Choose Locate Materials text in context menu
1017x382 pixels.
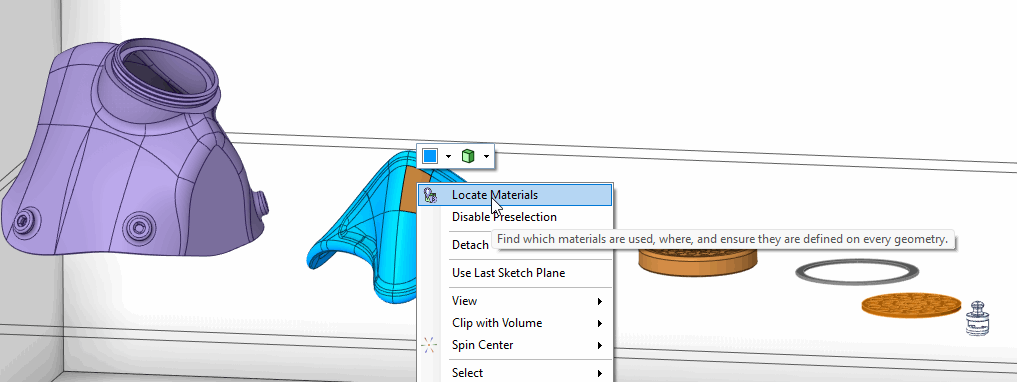(495, 195)
